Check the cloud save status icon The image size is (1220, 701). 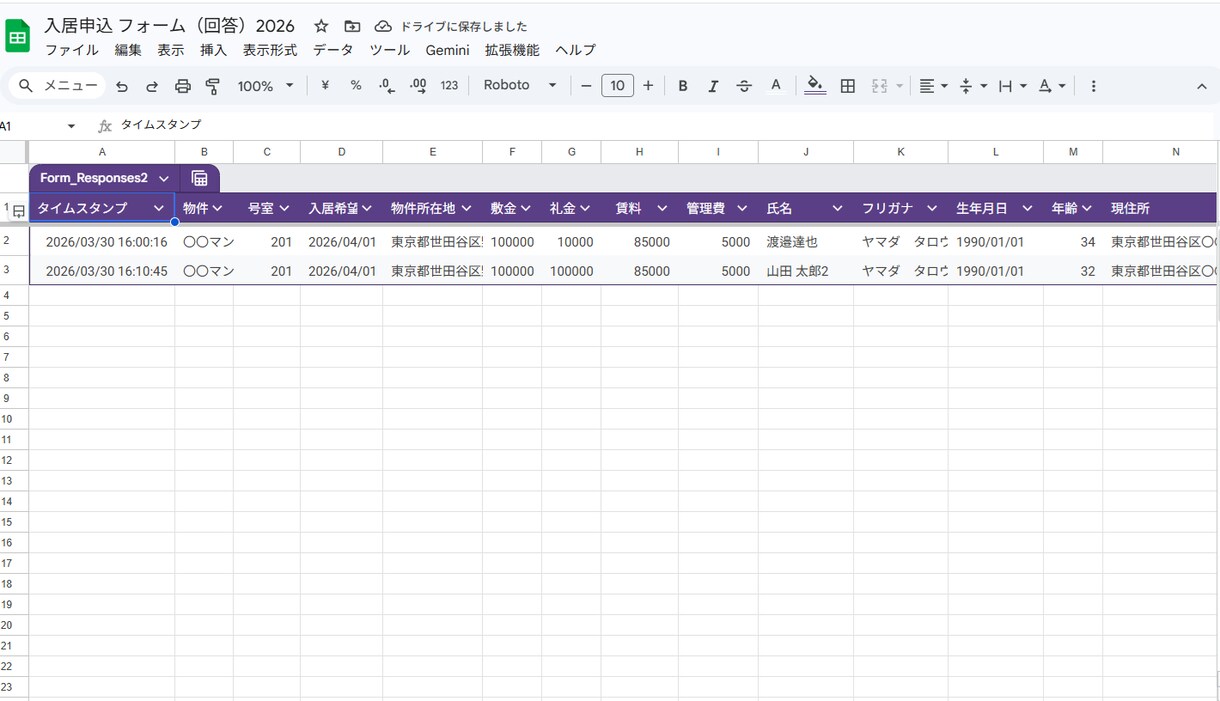point(383,26)
